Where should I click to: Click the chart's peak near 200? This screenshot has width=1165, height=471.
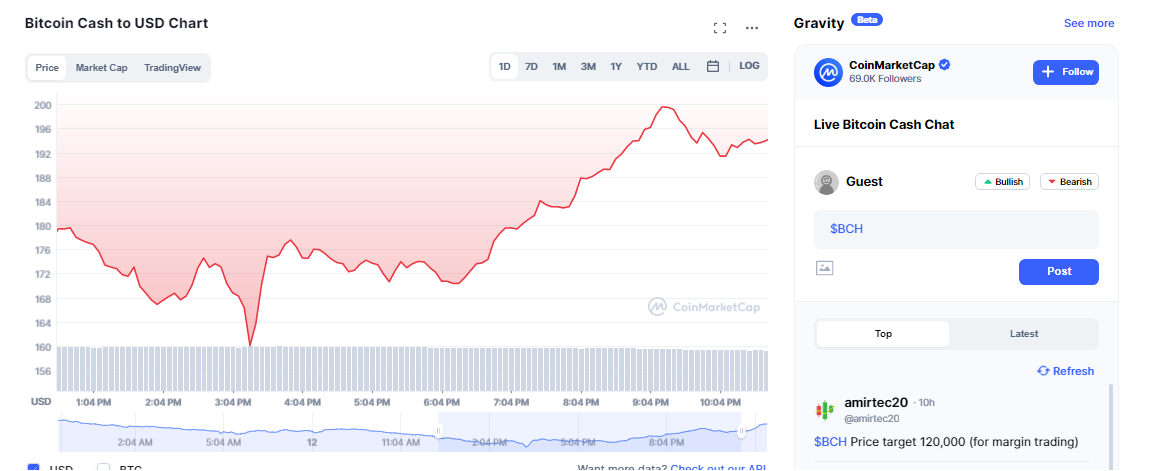(x=663, y=107)
